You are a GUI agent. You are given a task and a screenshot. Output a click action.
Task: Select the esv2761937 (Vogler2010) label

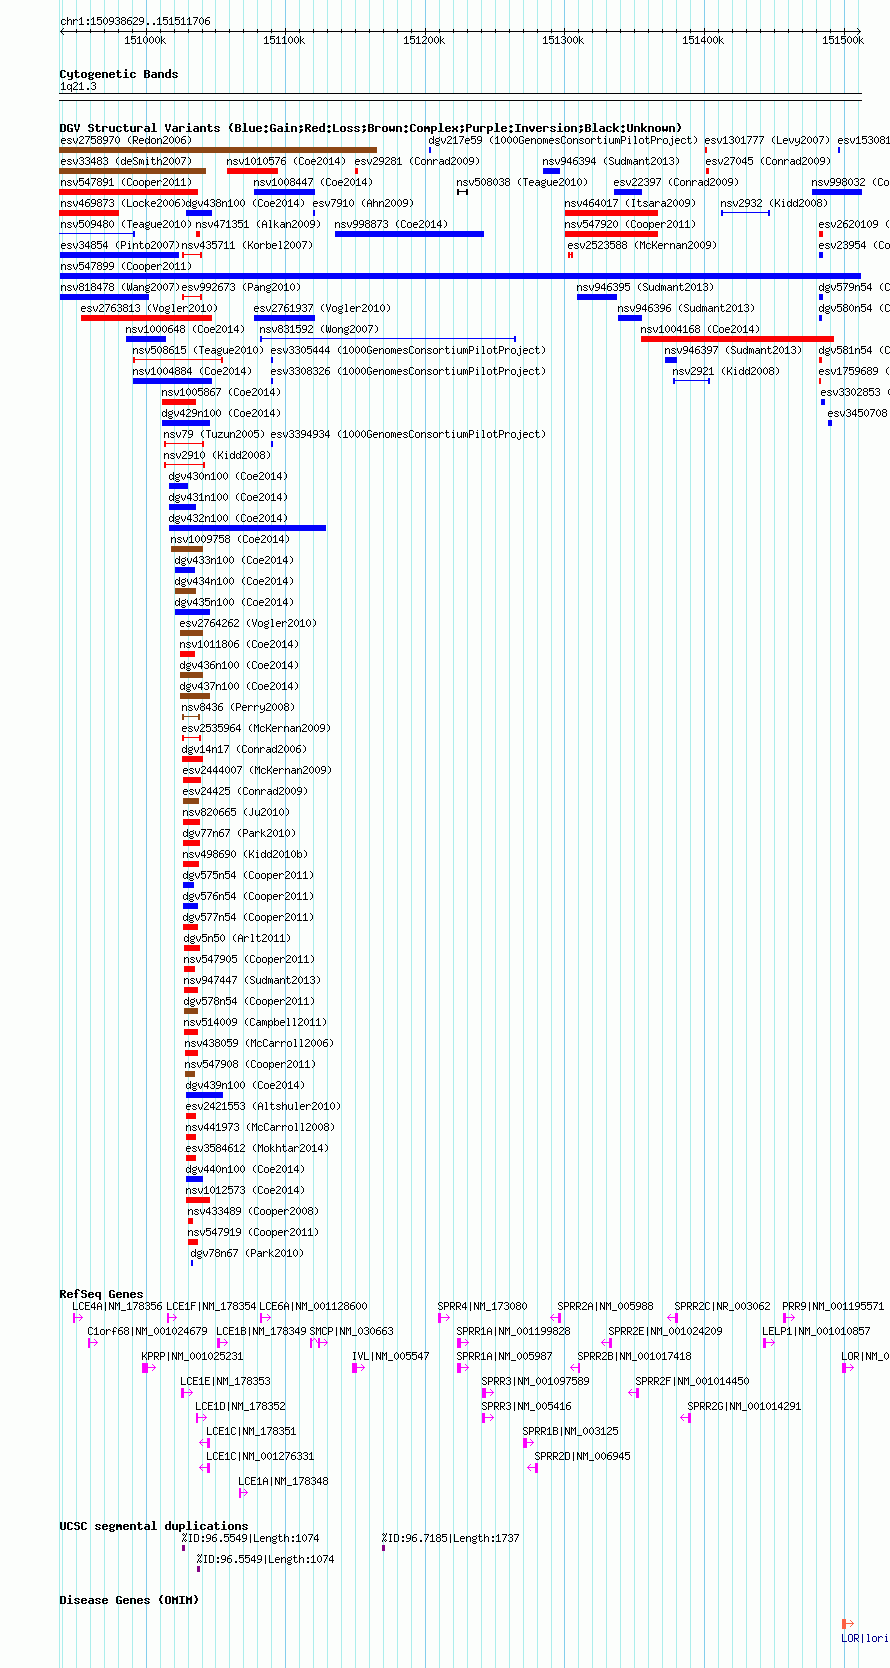coord(323,308)
